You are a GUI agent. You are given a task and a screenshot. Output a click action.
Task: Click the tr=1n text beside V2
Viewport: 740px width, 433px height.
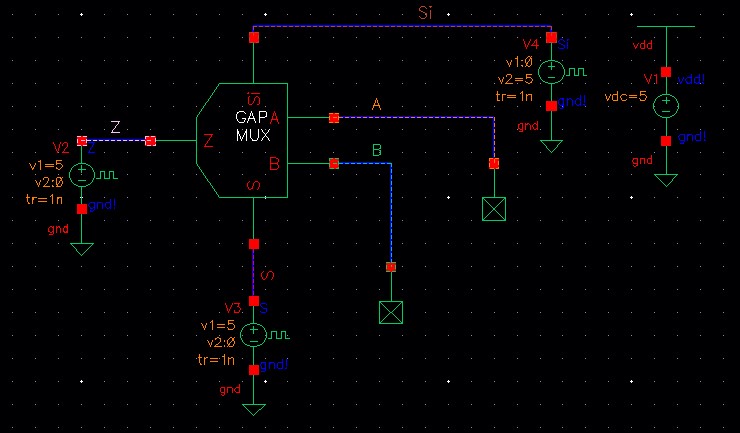44,199
